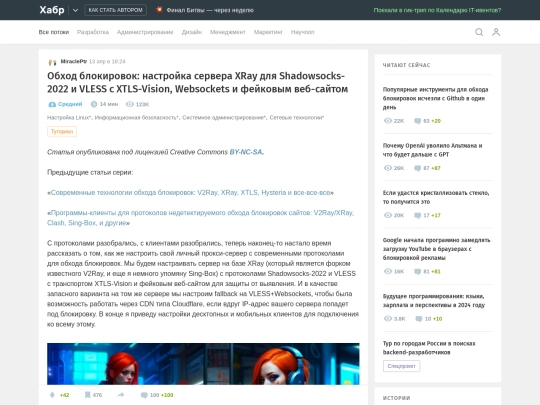Image resolution: width=540 pixels, height=405 pixels.
Task: Open Почему OpenAI уволило Альтмана article
Action: point(433,150)
